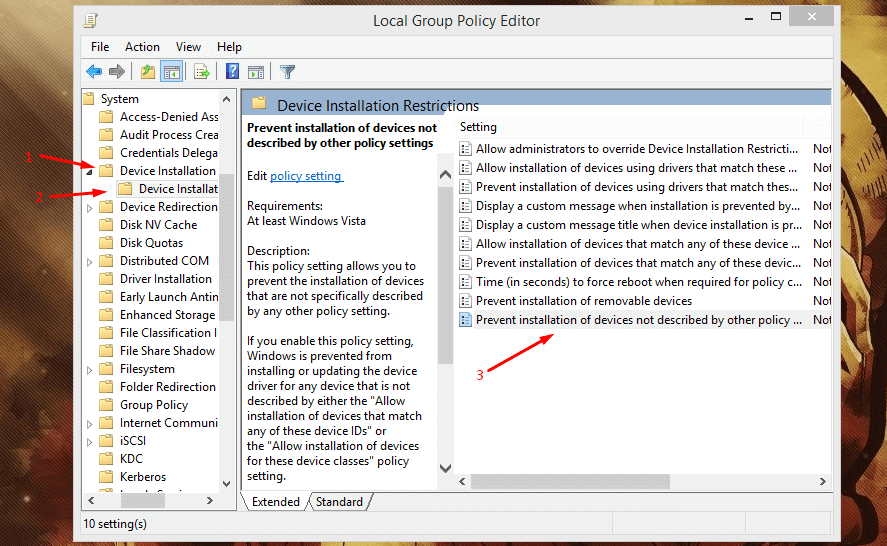Switch to the Standard tab
The image size is (887, 546).
pyautogui.click(x=339, y=502)
